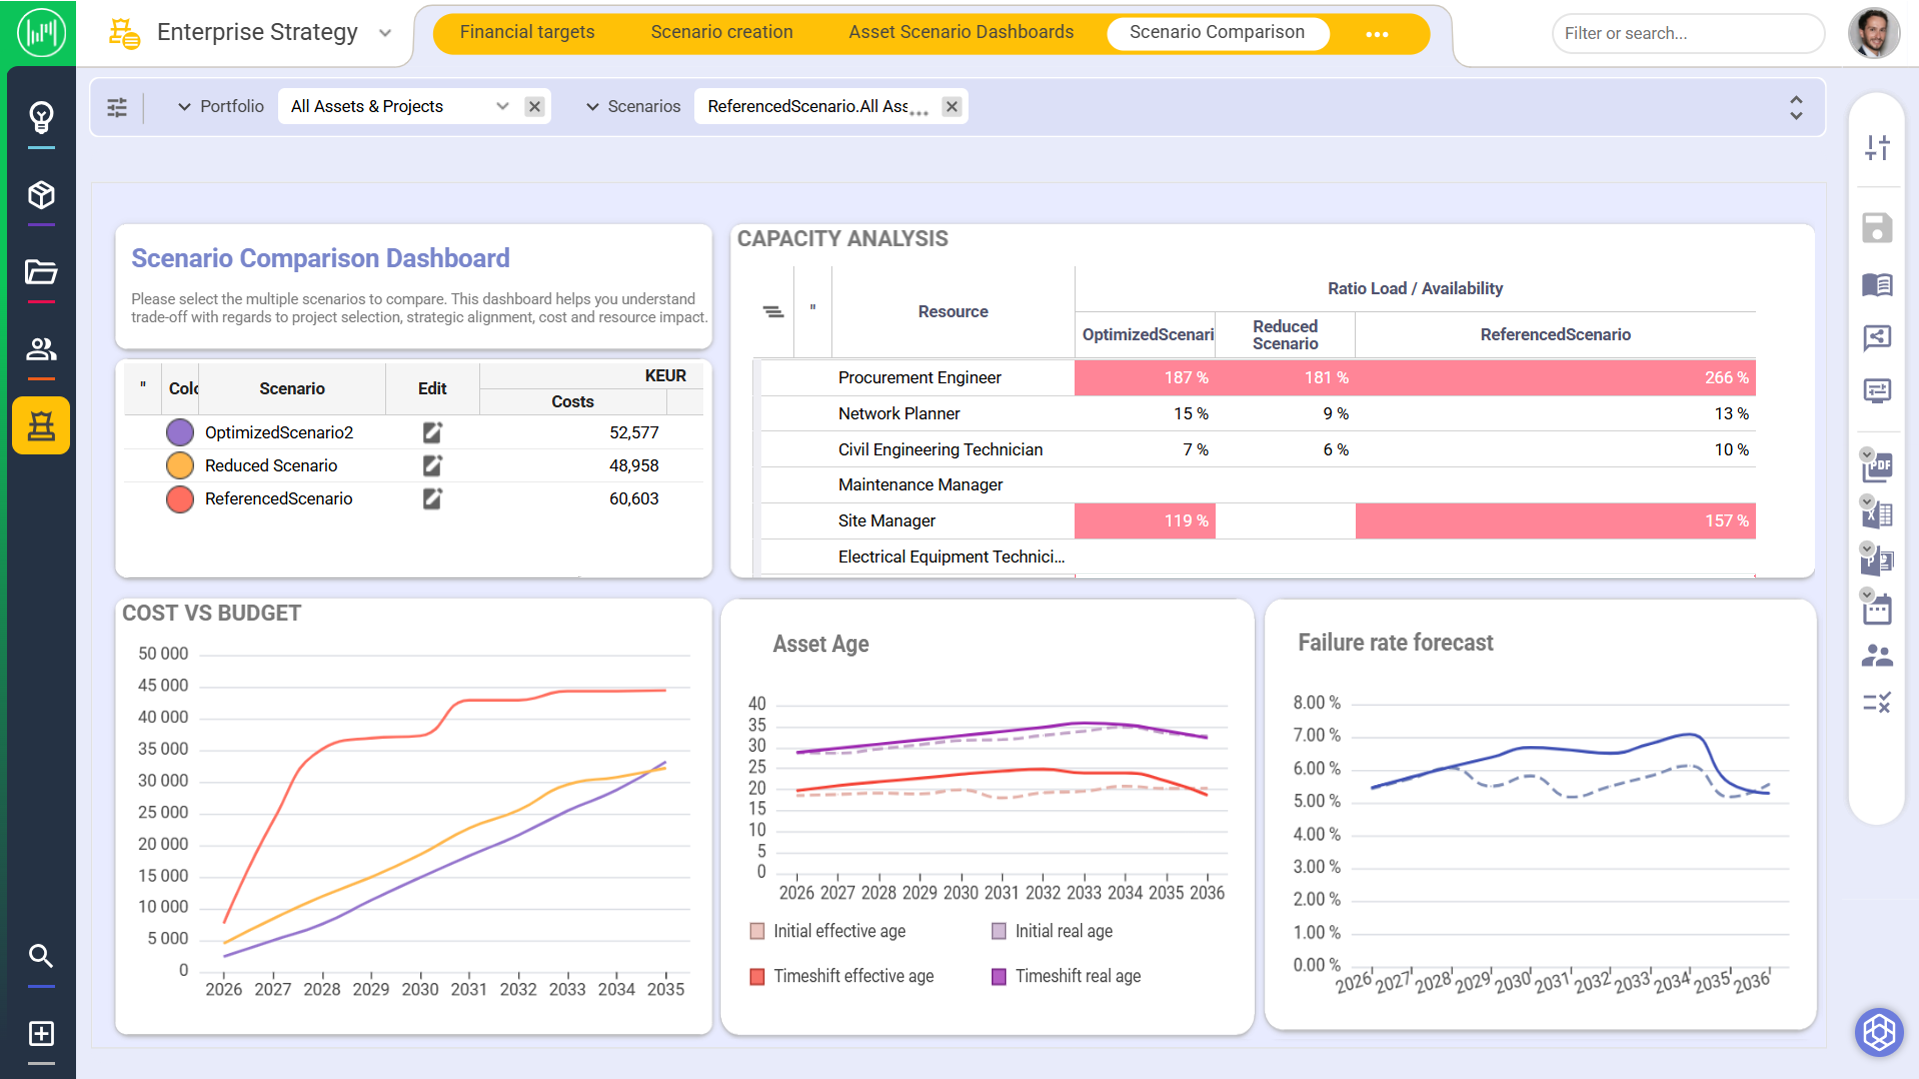This screenshot has width=1919, height=1079.
Task: Click the 266 % Procurement Engineer cell
Action: [1555, 378]
